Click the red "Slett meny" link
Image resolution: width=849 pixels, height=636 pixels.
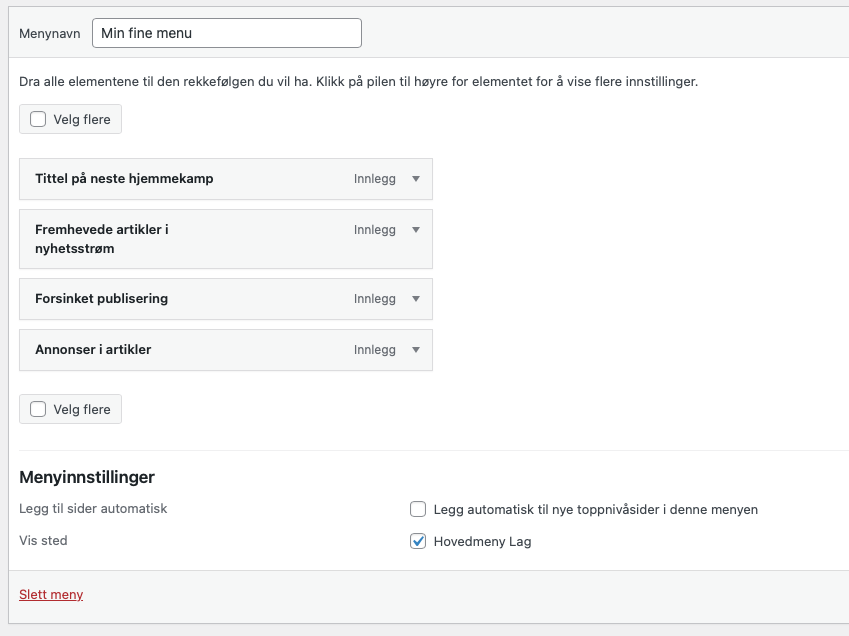[x=51, y=595]
